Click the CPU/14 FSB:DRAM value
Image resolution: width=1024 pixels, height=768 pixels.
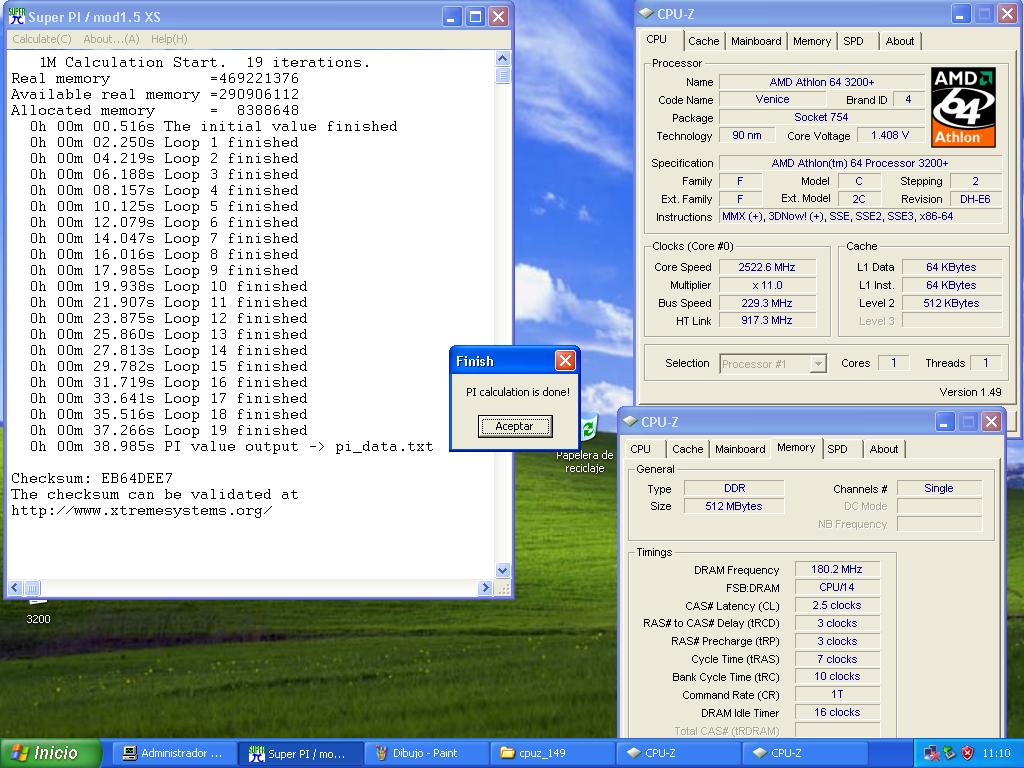(x=837, y=588)
